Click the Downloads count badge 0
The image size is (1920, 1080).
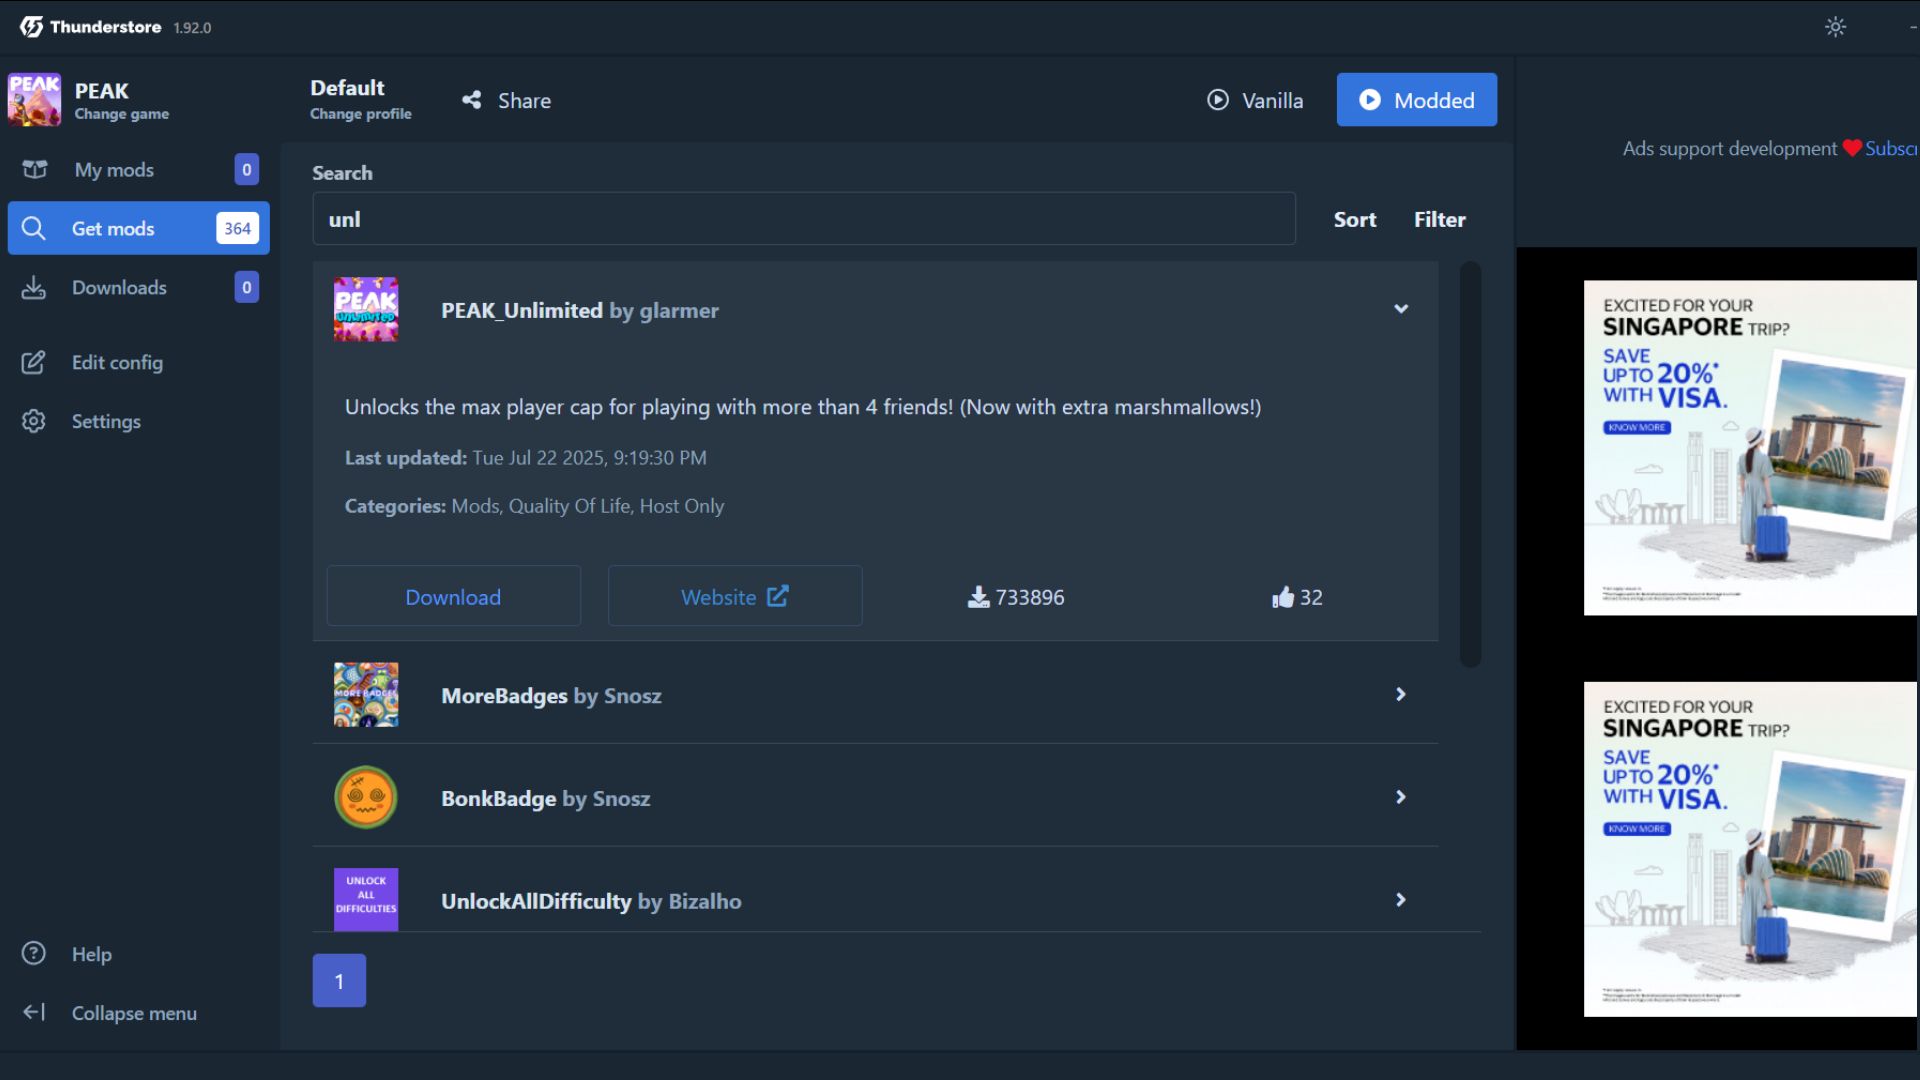coord(247,287)
